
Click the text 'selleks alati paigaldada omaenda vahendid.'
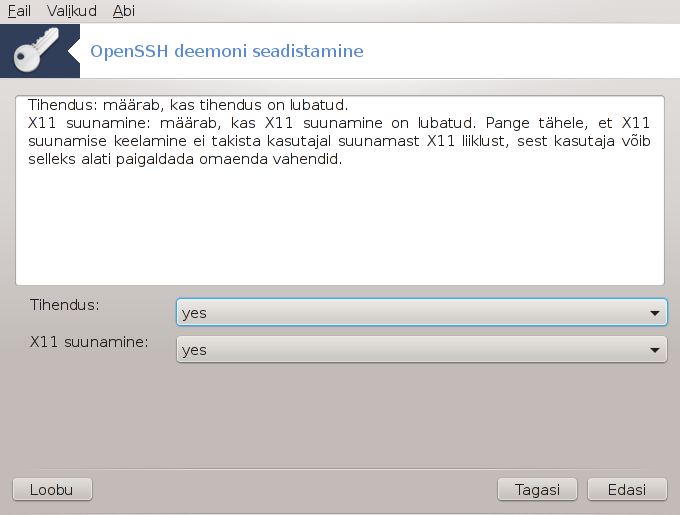click(x=185, y=159)
